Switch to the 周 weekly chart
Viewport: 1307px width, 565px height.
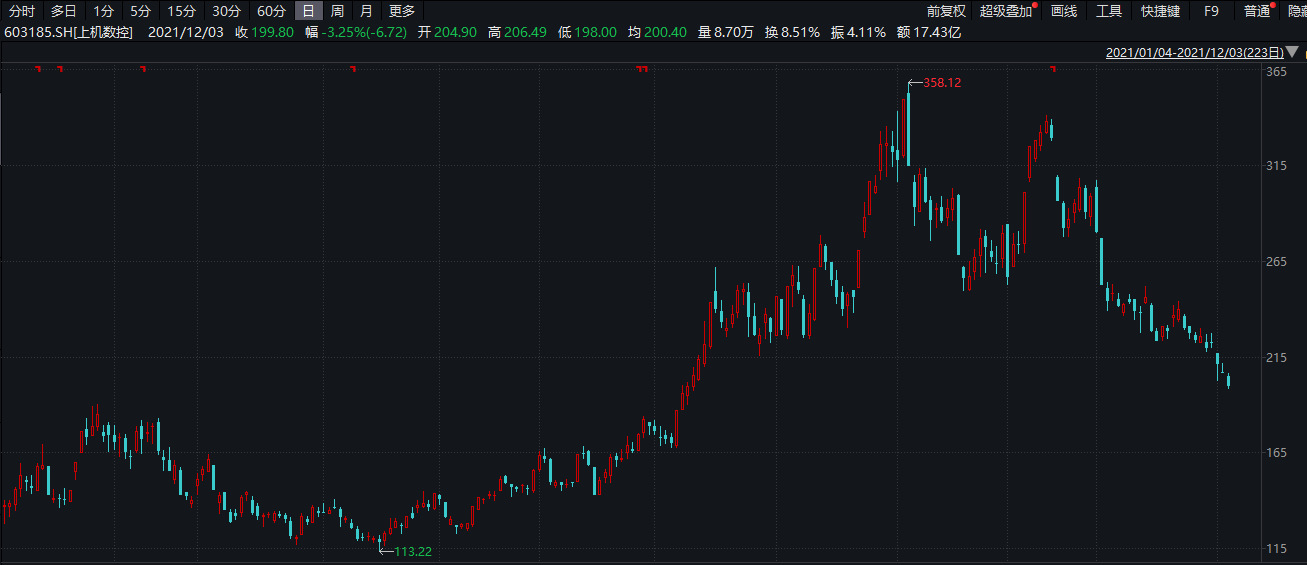pyautogui.click(x=337, y=11)
